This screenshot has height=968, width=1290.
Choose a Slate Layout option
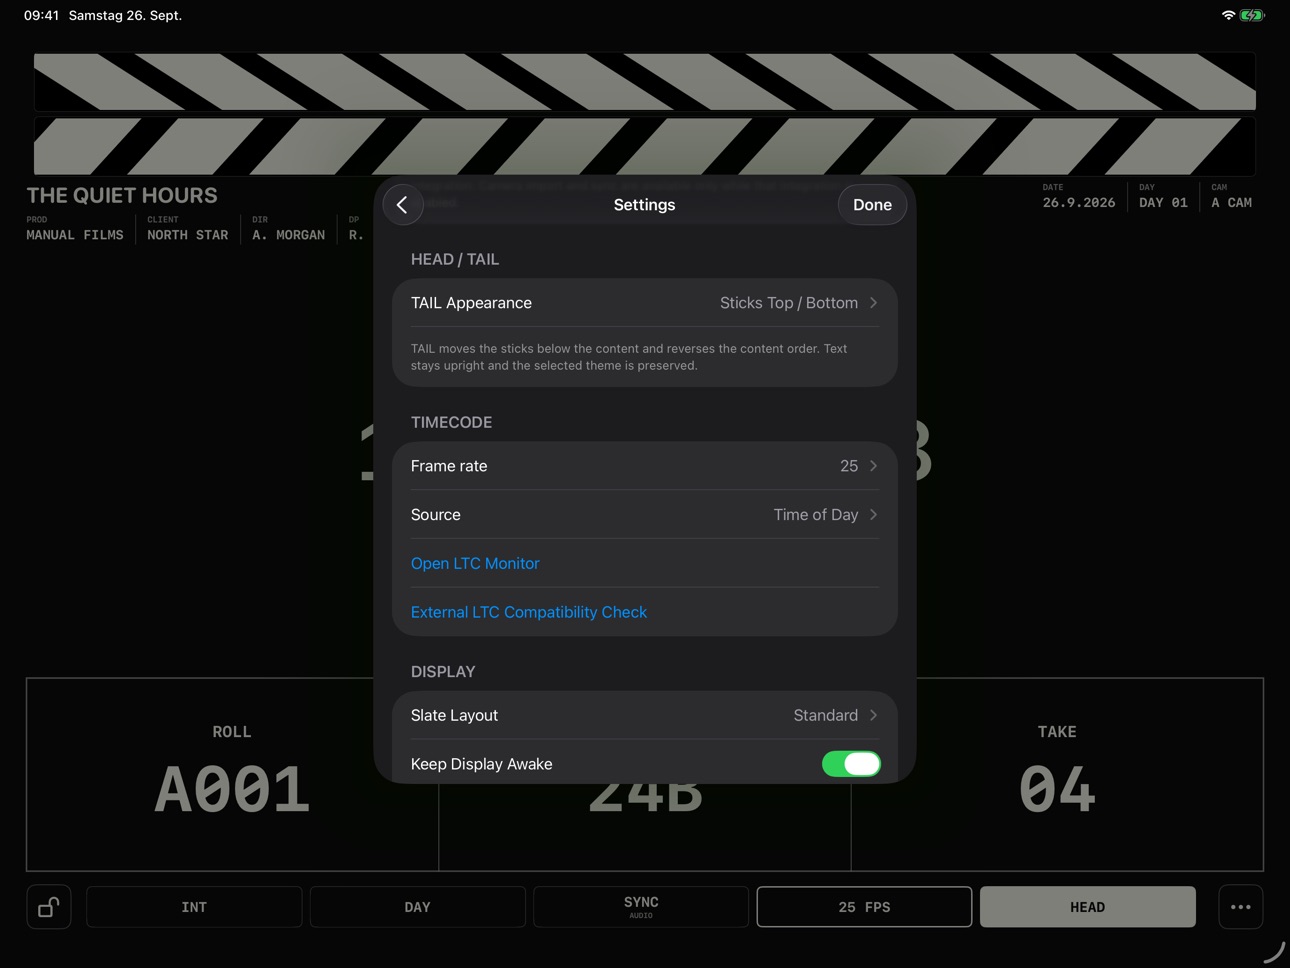tap(645, 715)
